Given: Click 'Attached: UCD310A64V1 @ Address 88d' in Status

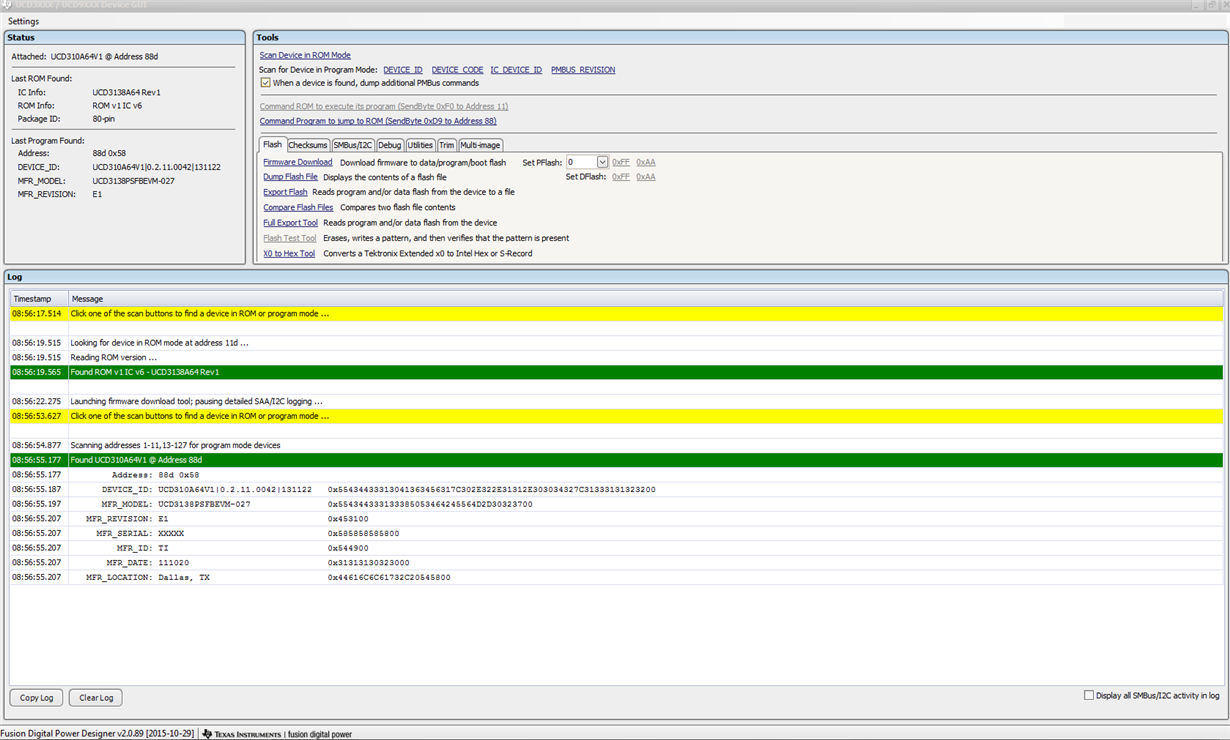Looking at the screenshot, I should (x=85, y=57).
